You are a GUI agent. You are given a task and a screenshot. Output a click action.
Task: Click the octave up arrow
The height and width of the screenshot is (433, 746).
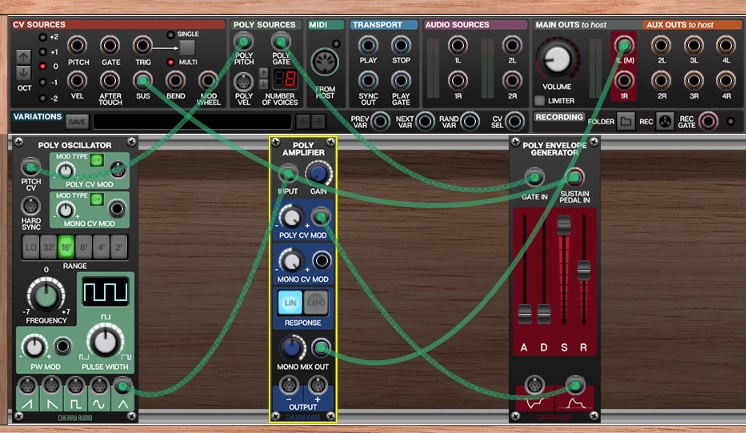point(23,57)
